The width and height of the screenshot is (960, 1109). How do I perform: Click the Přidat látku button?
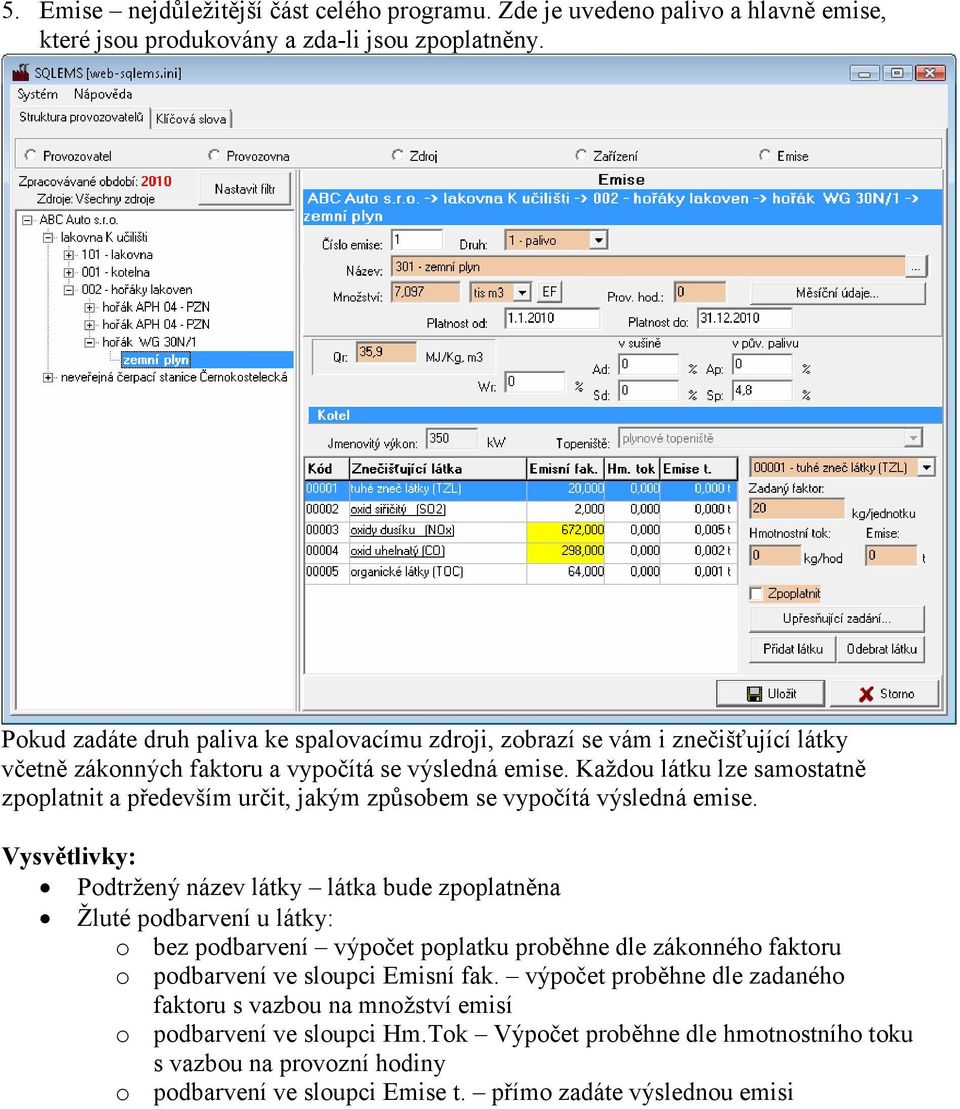point(792,649)
